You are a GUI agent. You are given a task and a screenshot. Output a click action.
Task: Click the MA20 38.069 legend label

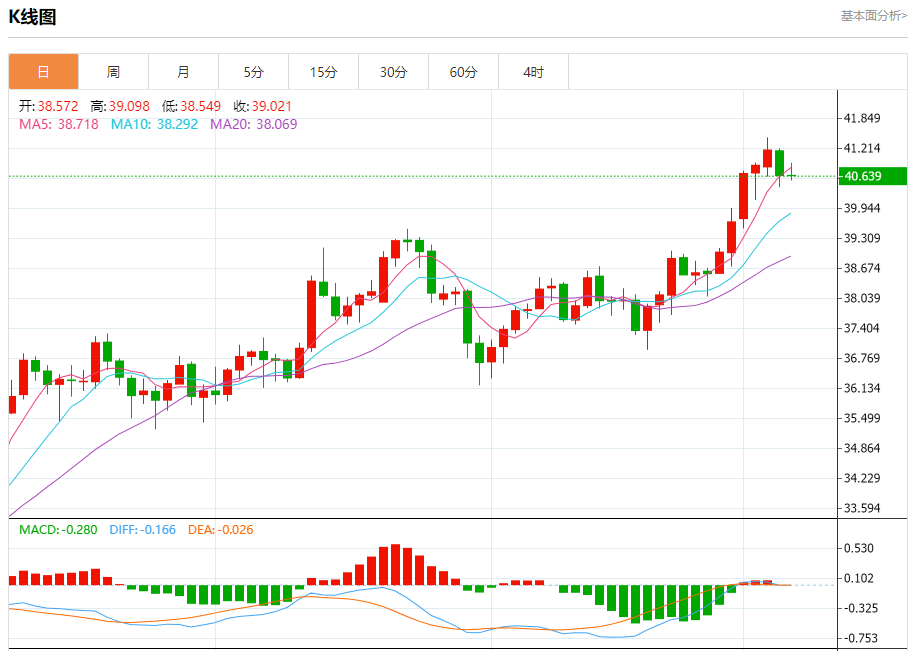(x=253, y=124)
